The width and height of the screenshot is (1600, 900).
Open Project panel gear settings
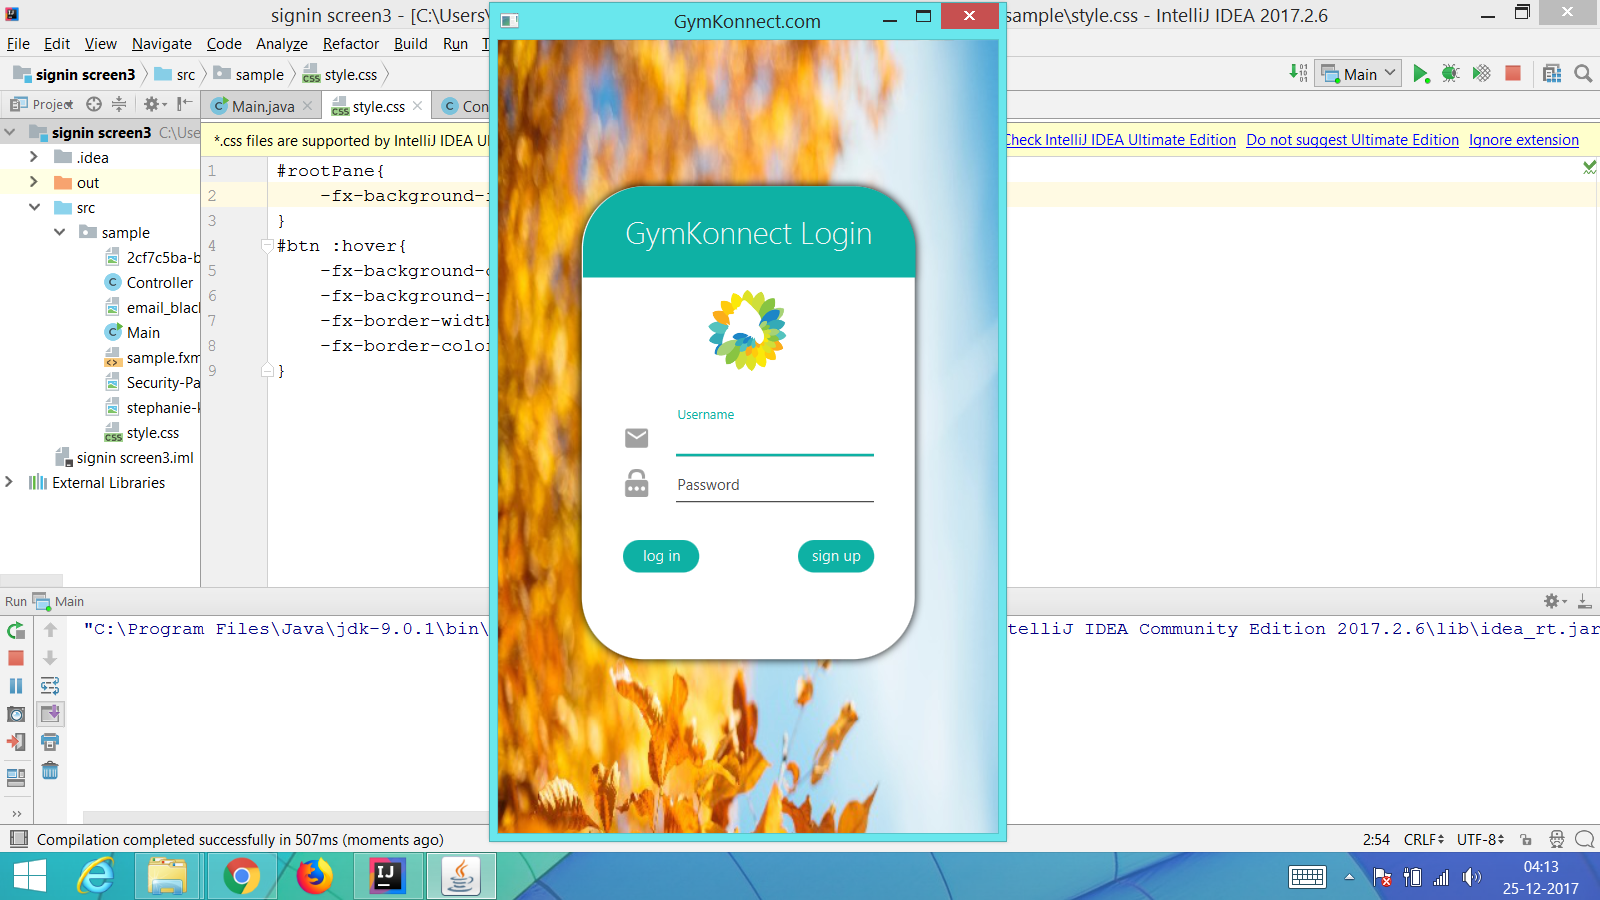coord(154,104)
